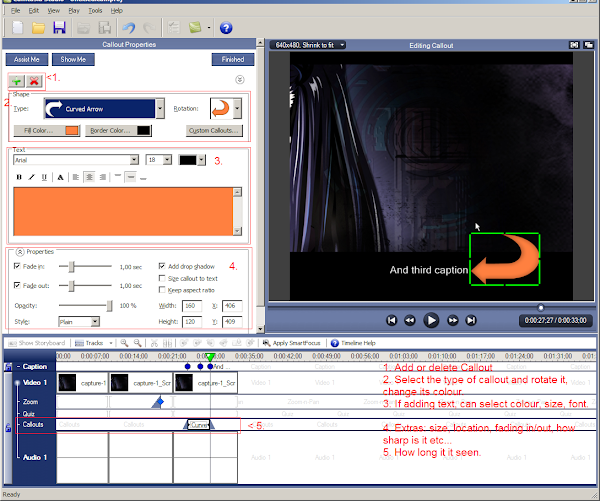Click the Custom Callouts button
This screenshot has height=501, width=600.
215,131
